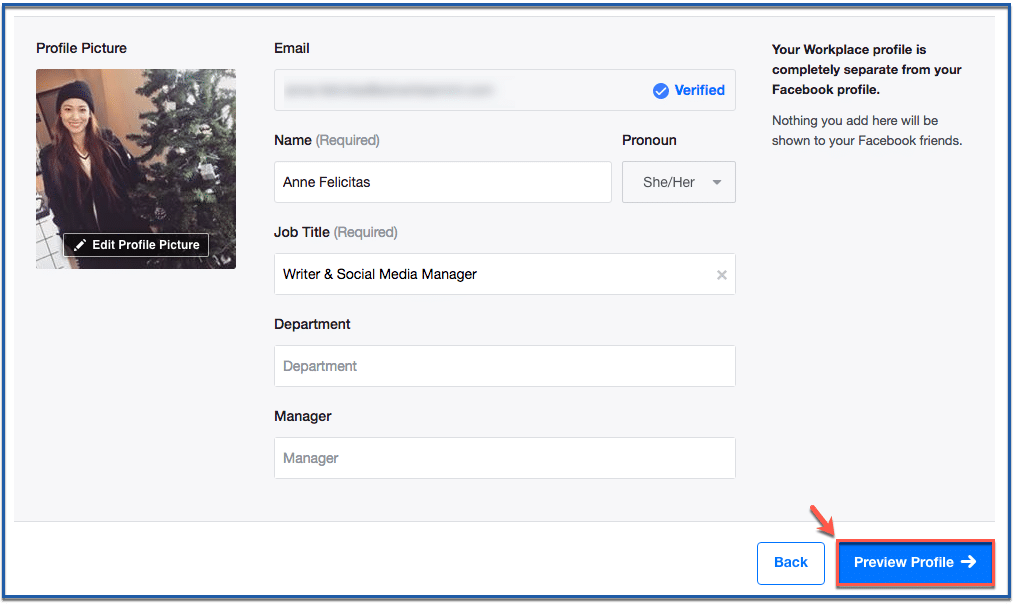Go back with the Back button
Viewport: 1014px width, 605px height.
(x=790, y=563)
